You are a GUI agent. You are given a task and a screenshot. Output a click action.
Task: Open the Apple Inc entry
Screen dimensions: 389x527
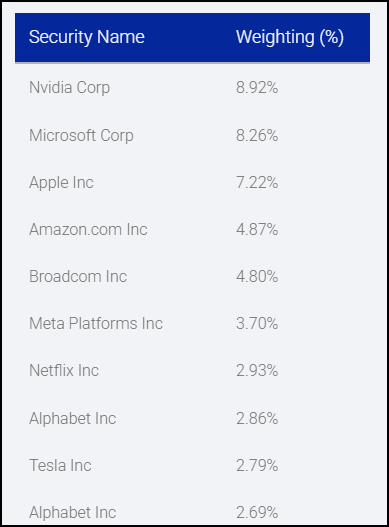(61, 183)
